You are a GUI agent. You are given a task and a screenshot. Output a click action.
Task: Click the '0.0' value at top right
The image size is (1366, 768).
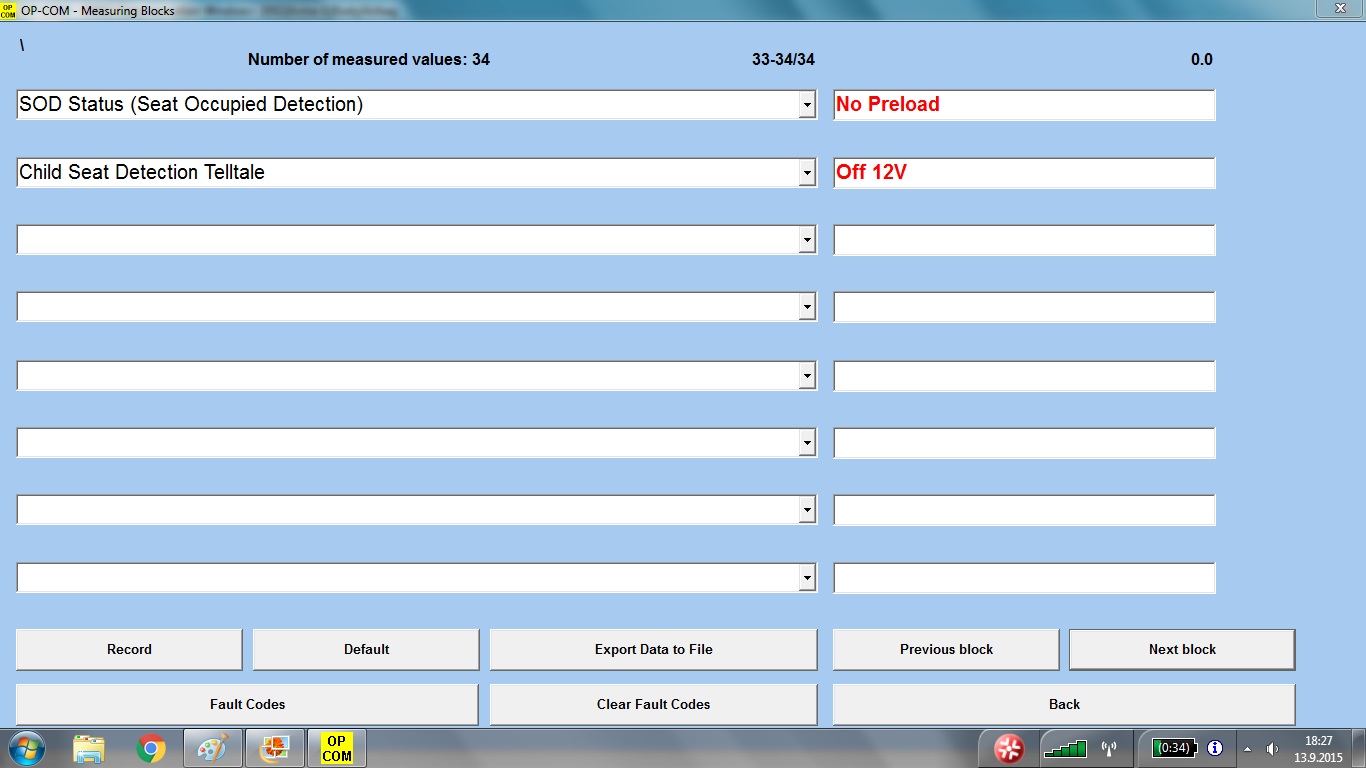coord(1201,59)
